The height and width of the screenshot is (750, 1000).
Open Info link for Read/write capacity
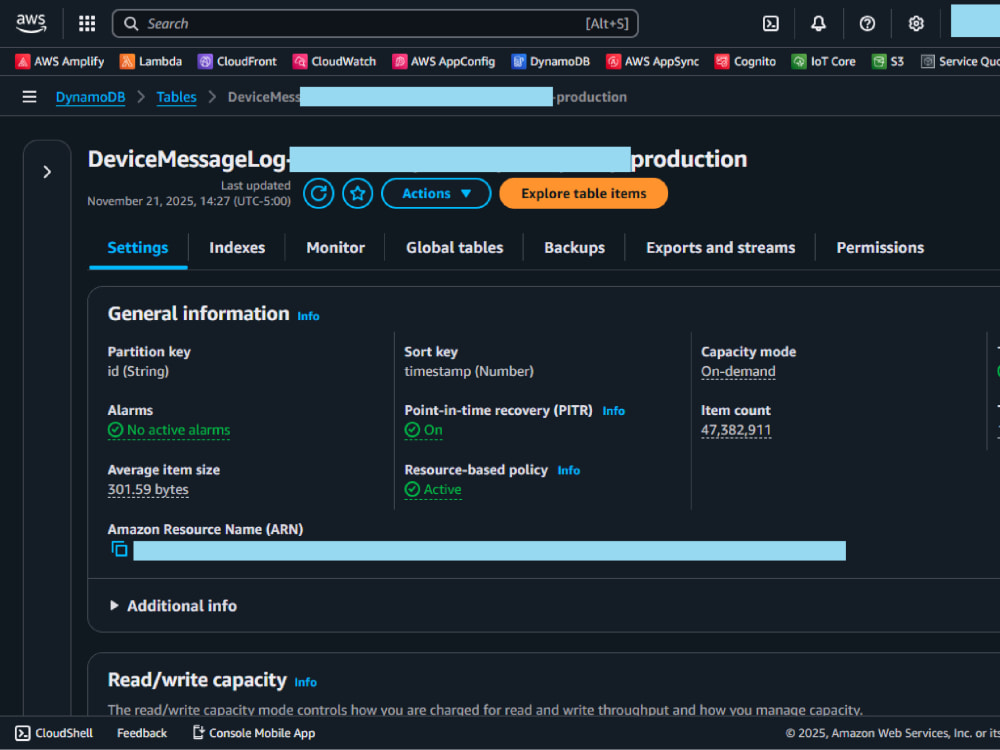point(305,682)
